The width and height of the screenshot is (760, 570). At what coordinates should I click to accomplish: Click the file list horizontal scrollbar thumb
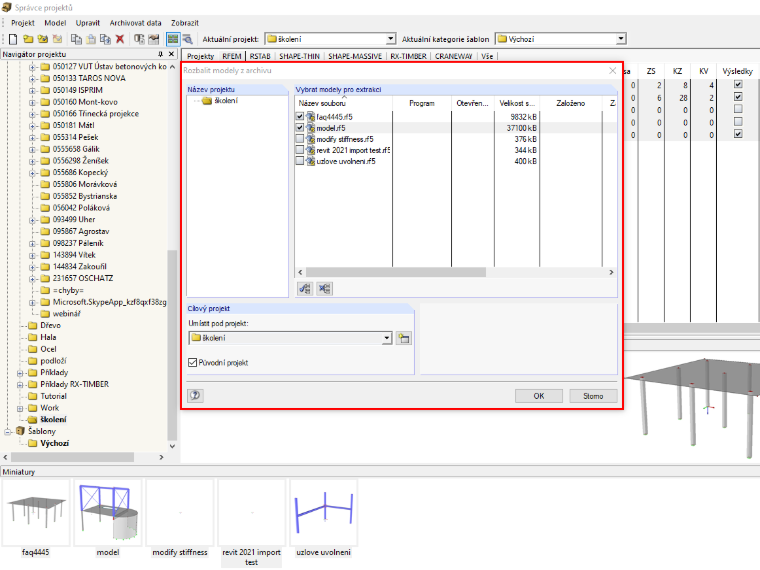coord(396,272)
